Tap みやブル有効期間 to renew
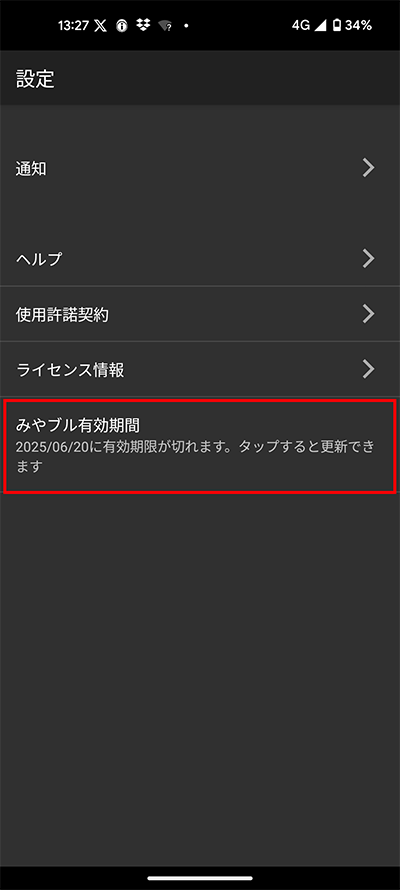 pos(200,446)
